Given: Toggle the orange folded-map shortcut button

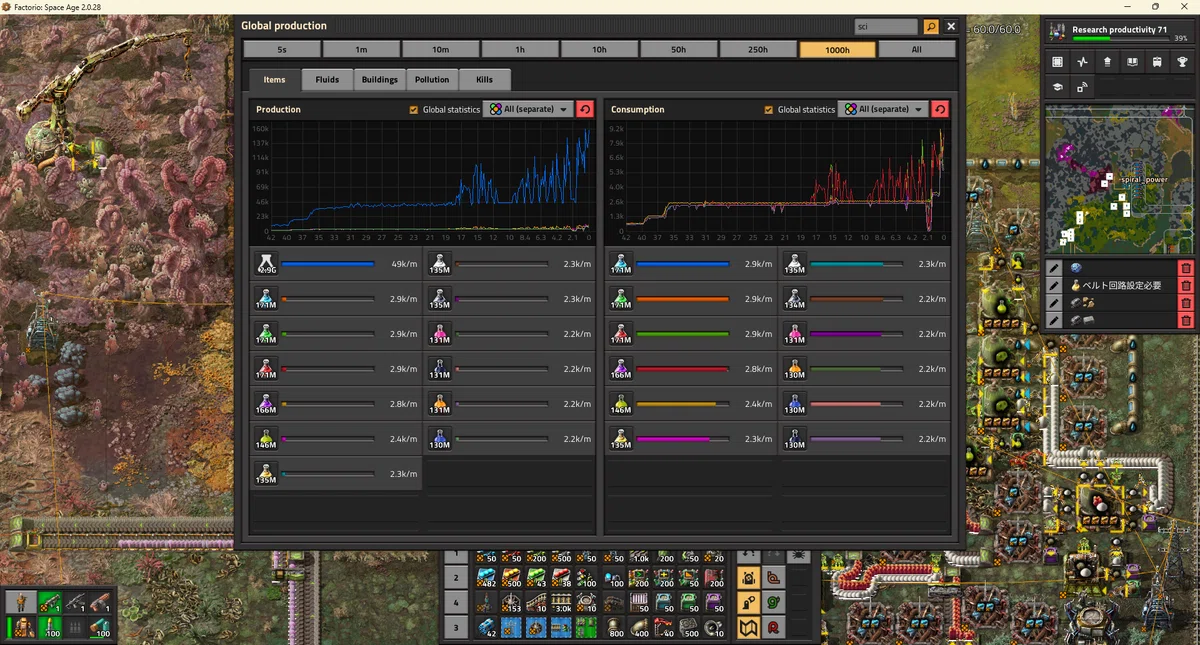Looking at the screenshot, I should point(748,628).
